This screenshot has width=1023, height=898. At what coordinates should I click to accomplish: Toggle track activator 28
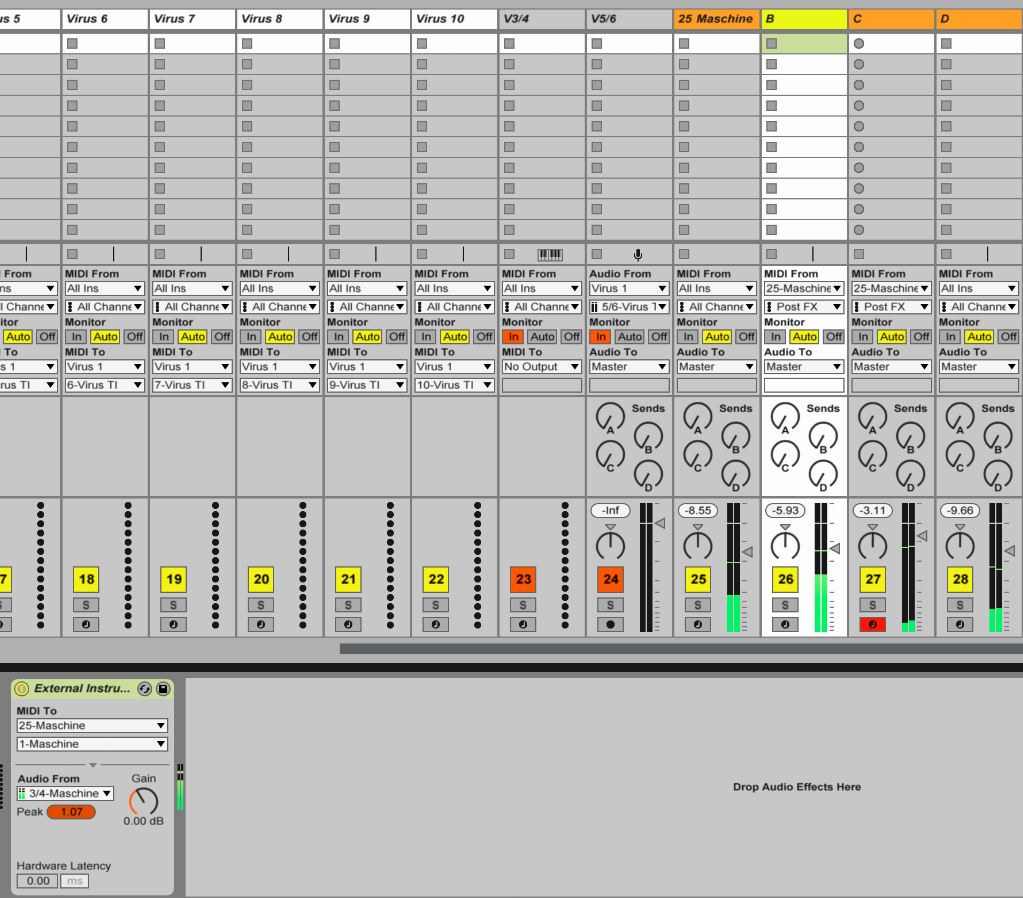[x=960, y=579]
